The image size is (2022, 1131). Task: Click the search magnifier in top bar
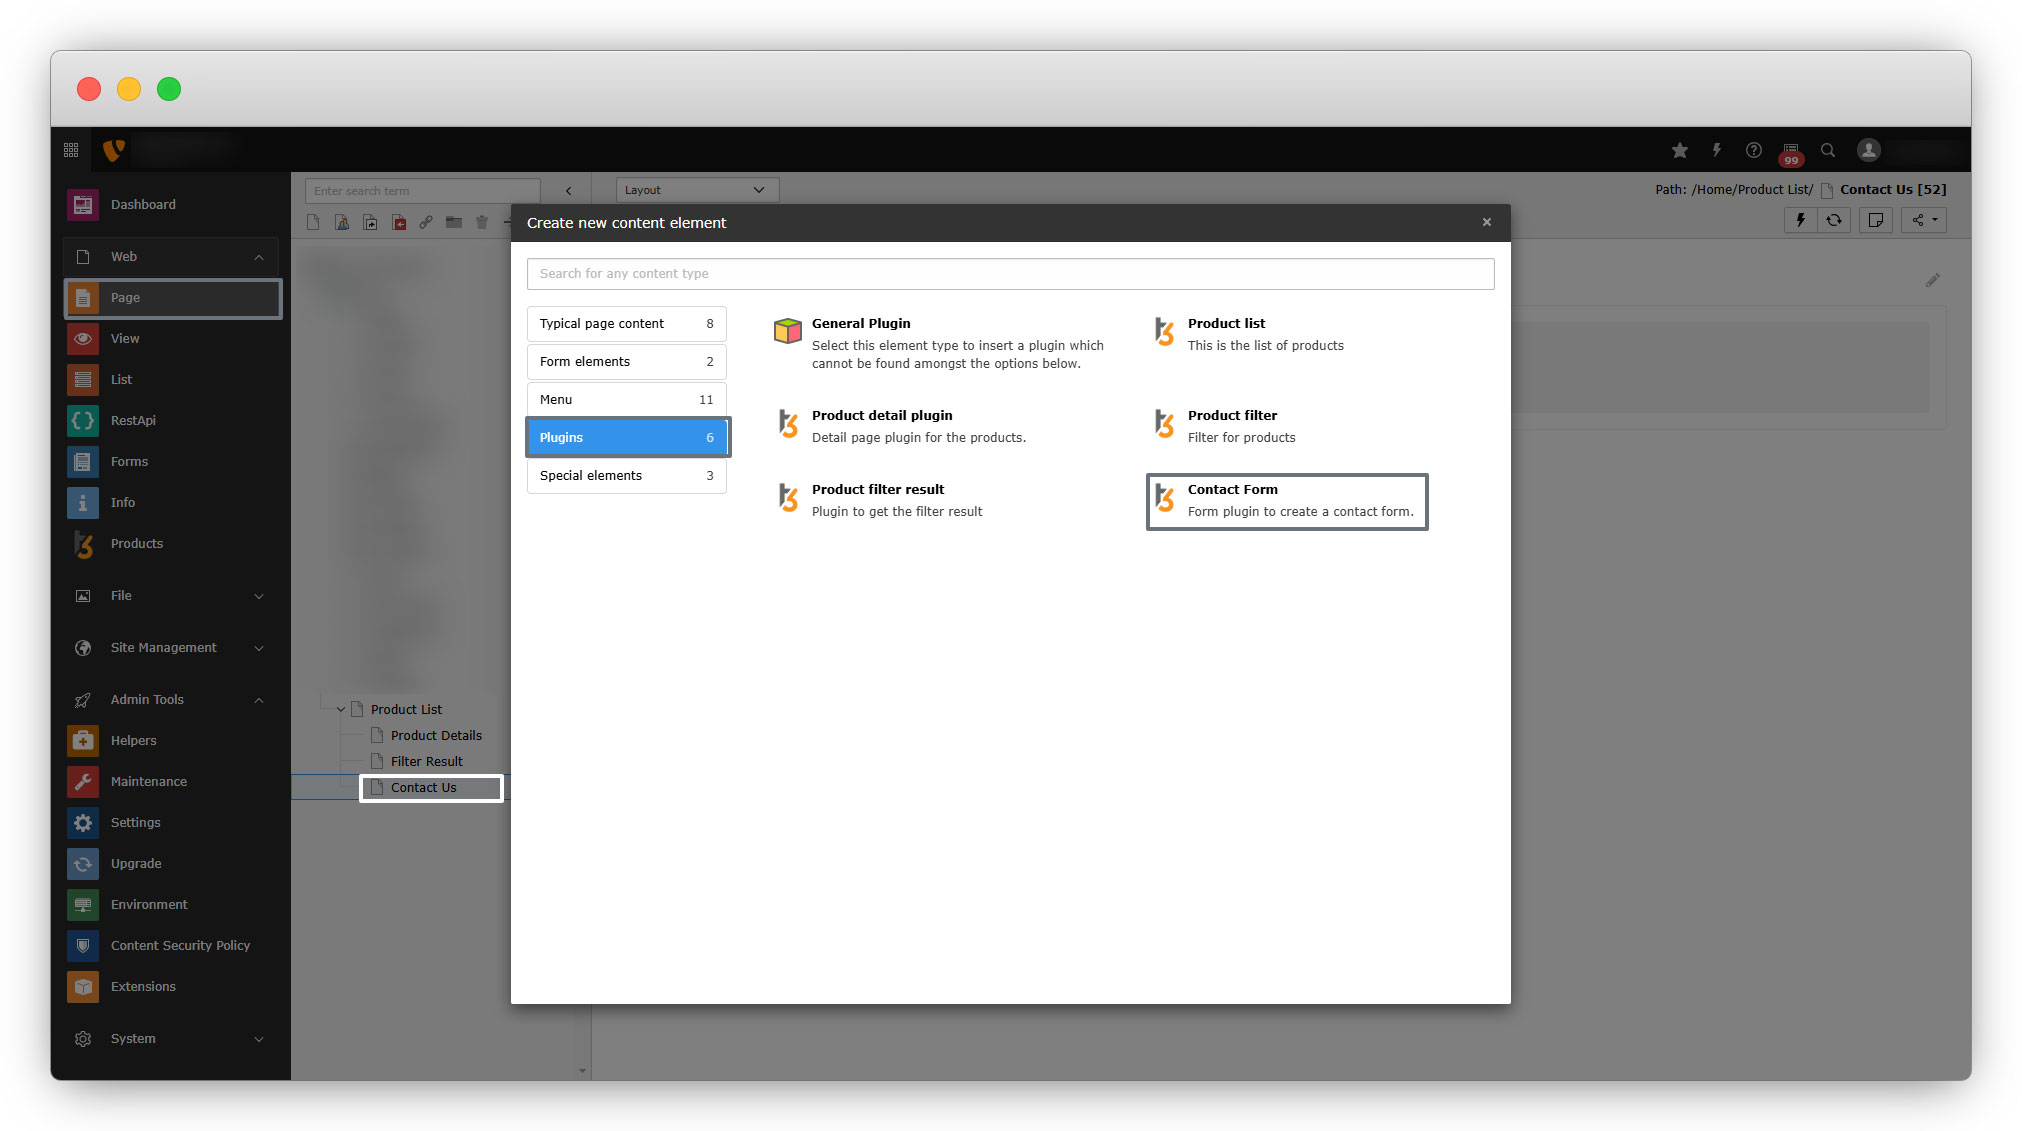[x=1828, y=150]
